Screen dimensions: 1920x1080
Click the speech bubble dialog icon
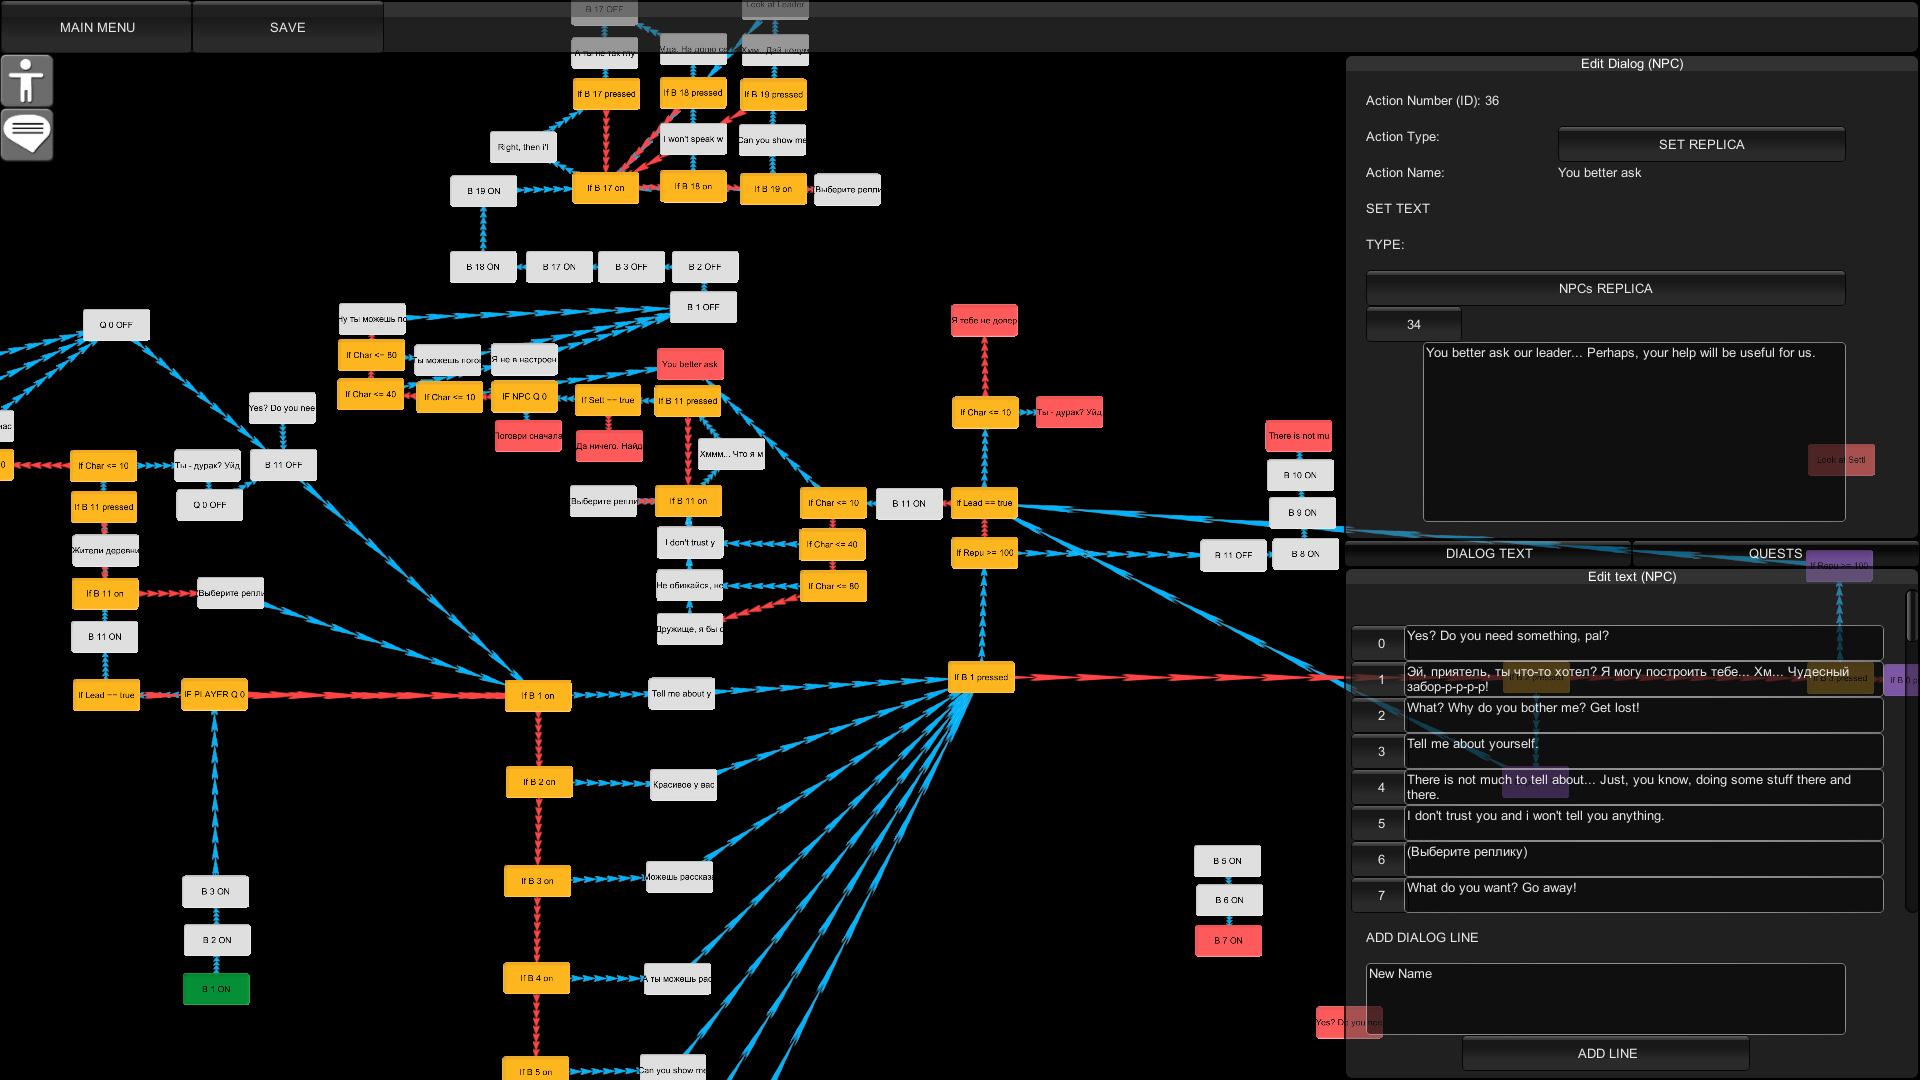pos(27,134)
